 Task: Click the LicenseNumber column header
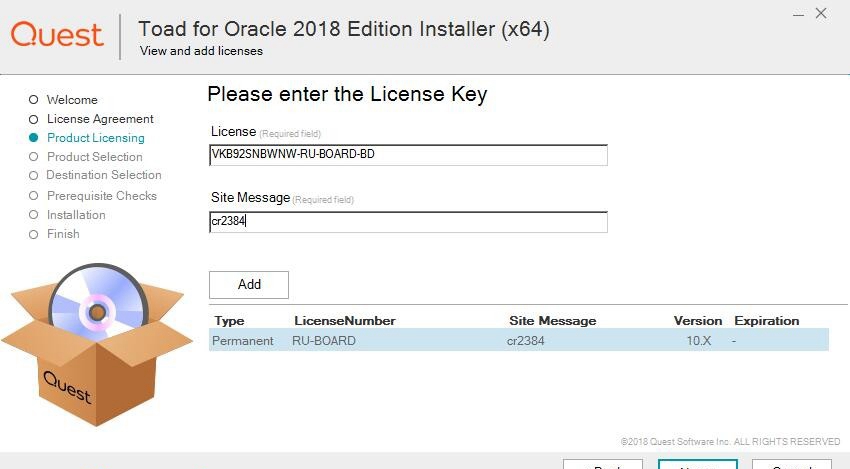tap(345, 320)
